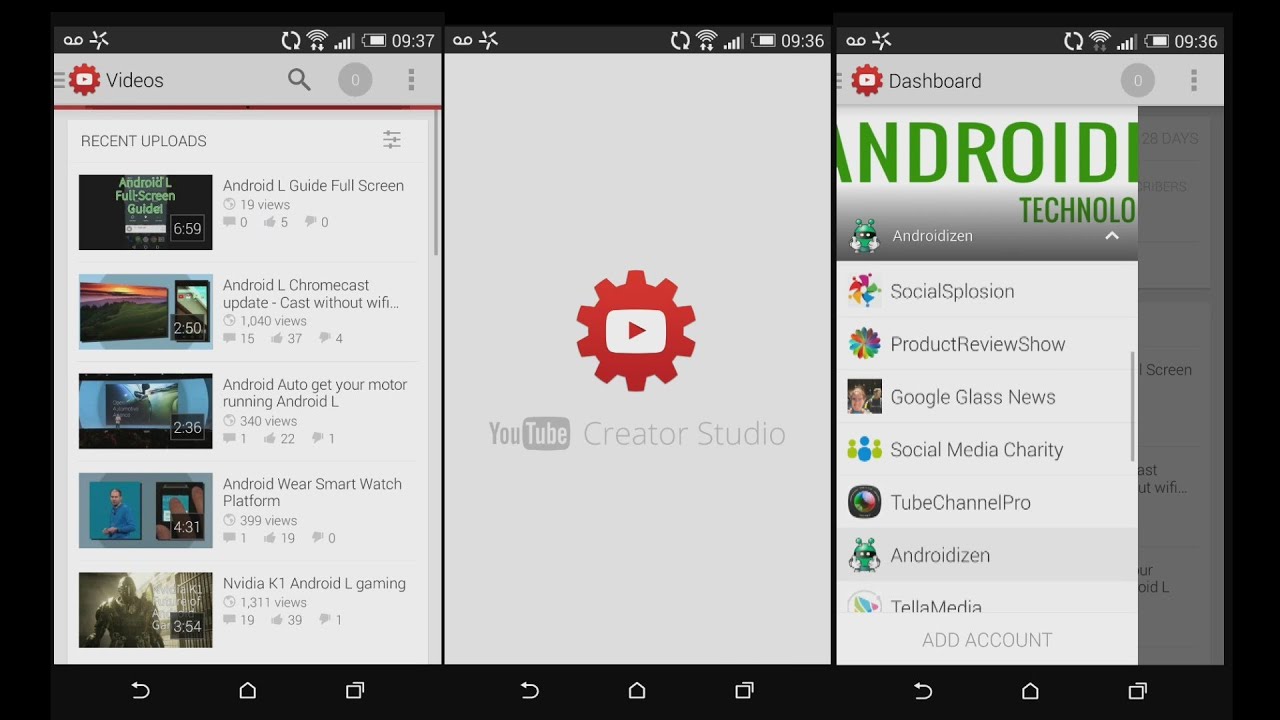Click SocialSplosion pinwheel avatar
Image resolution: width=1280 pixels, height=720 pixels.
coord(864,291)
